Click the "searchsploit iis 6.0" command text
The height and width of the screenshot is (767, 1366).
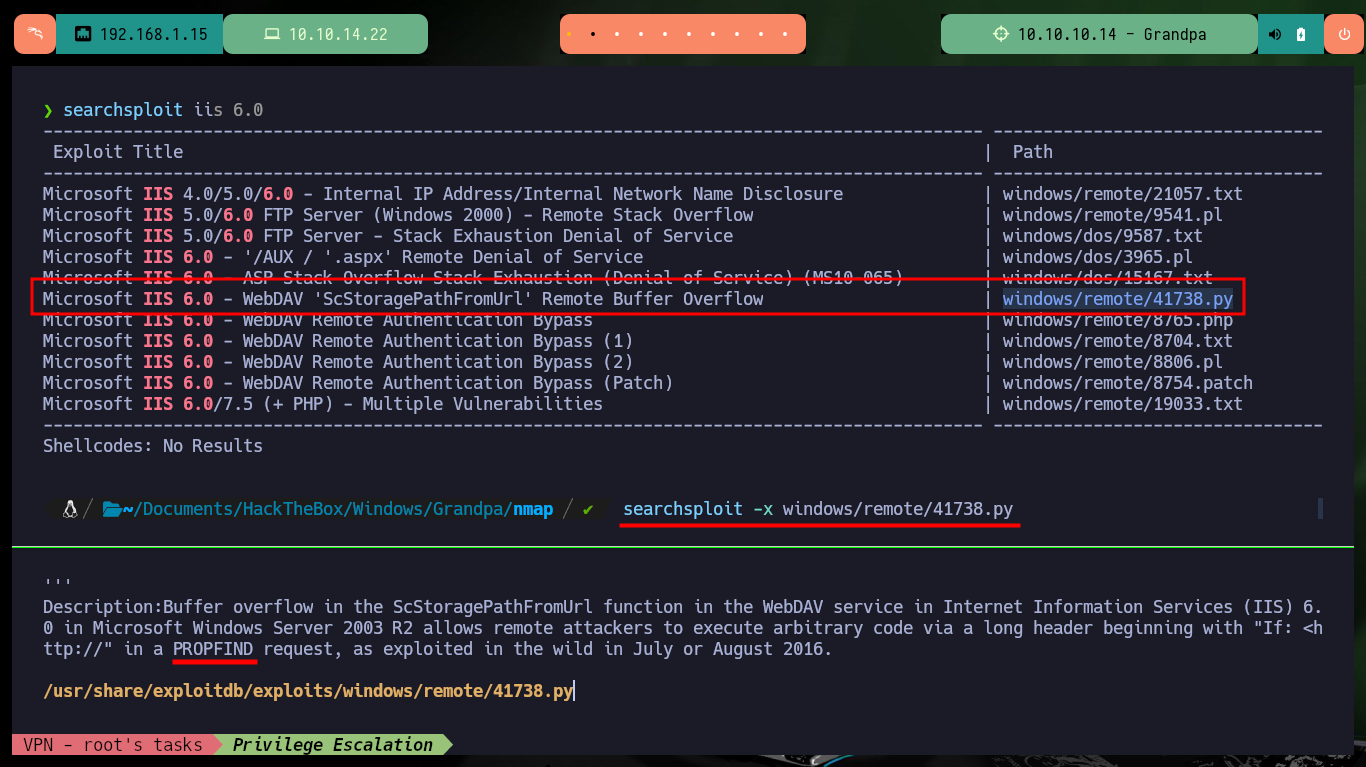pyautogui.click(x=163, y=110)
